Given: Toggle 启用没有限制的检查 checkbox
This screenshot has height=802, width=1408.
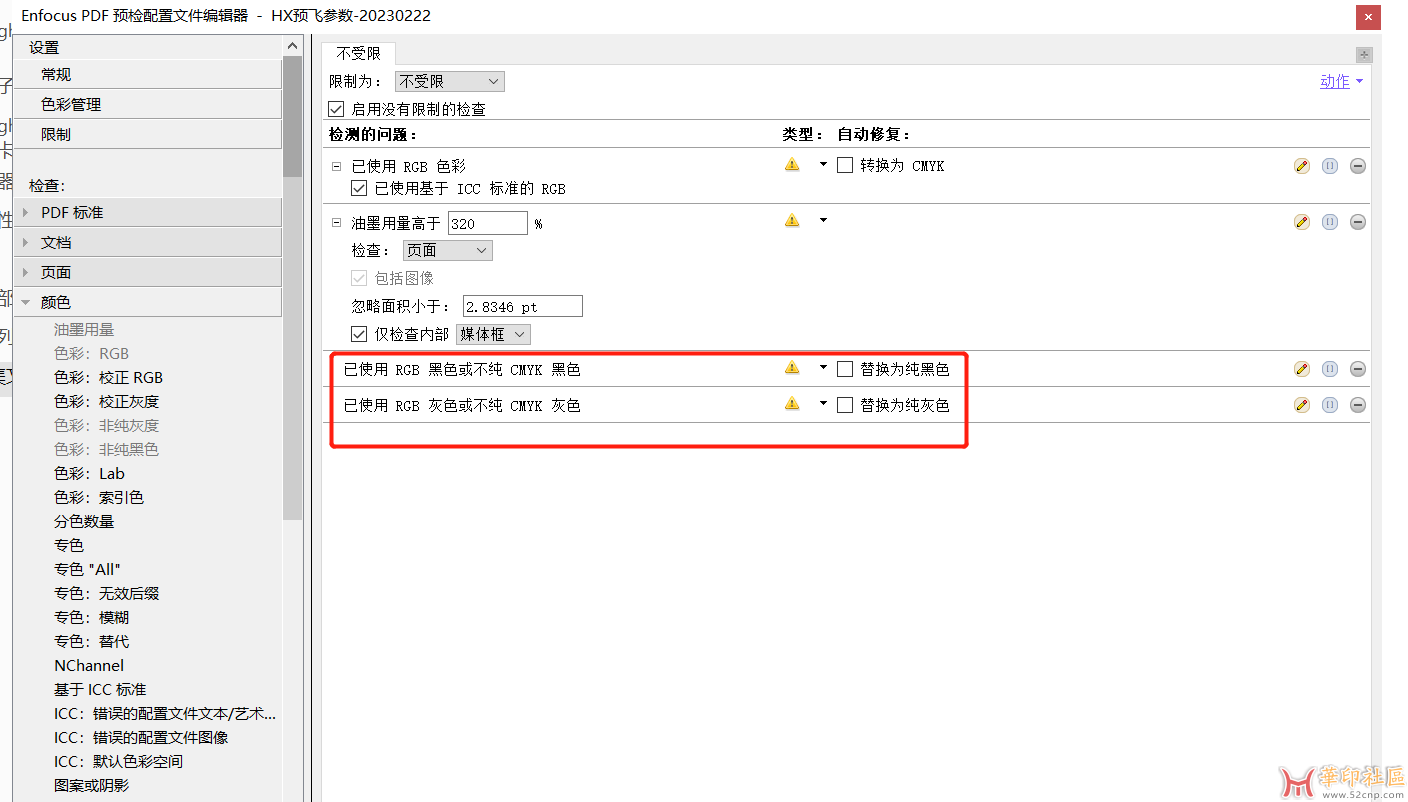Looking at the screenshot, I should pos(336,109).
